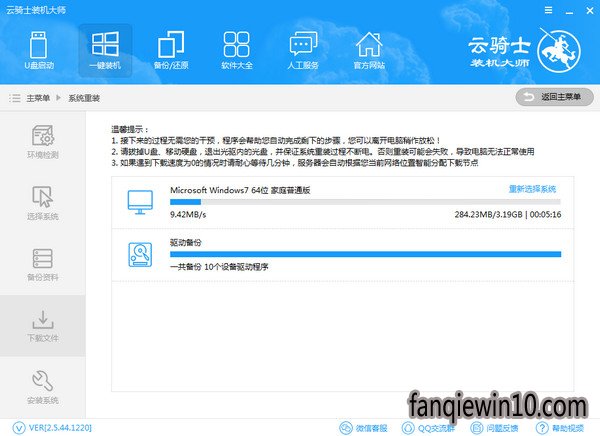Select the 安装系统 step

click(x=43, y=387)
